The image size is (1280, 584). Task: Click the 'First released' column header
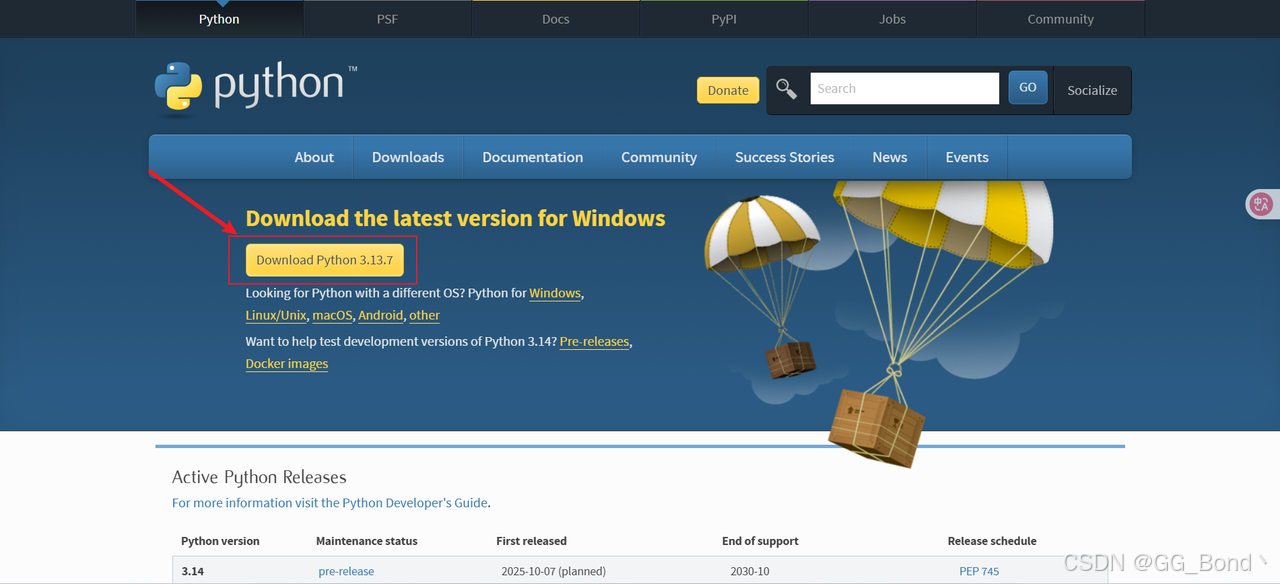pyautogui.click(x=531, y=541)
